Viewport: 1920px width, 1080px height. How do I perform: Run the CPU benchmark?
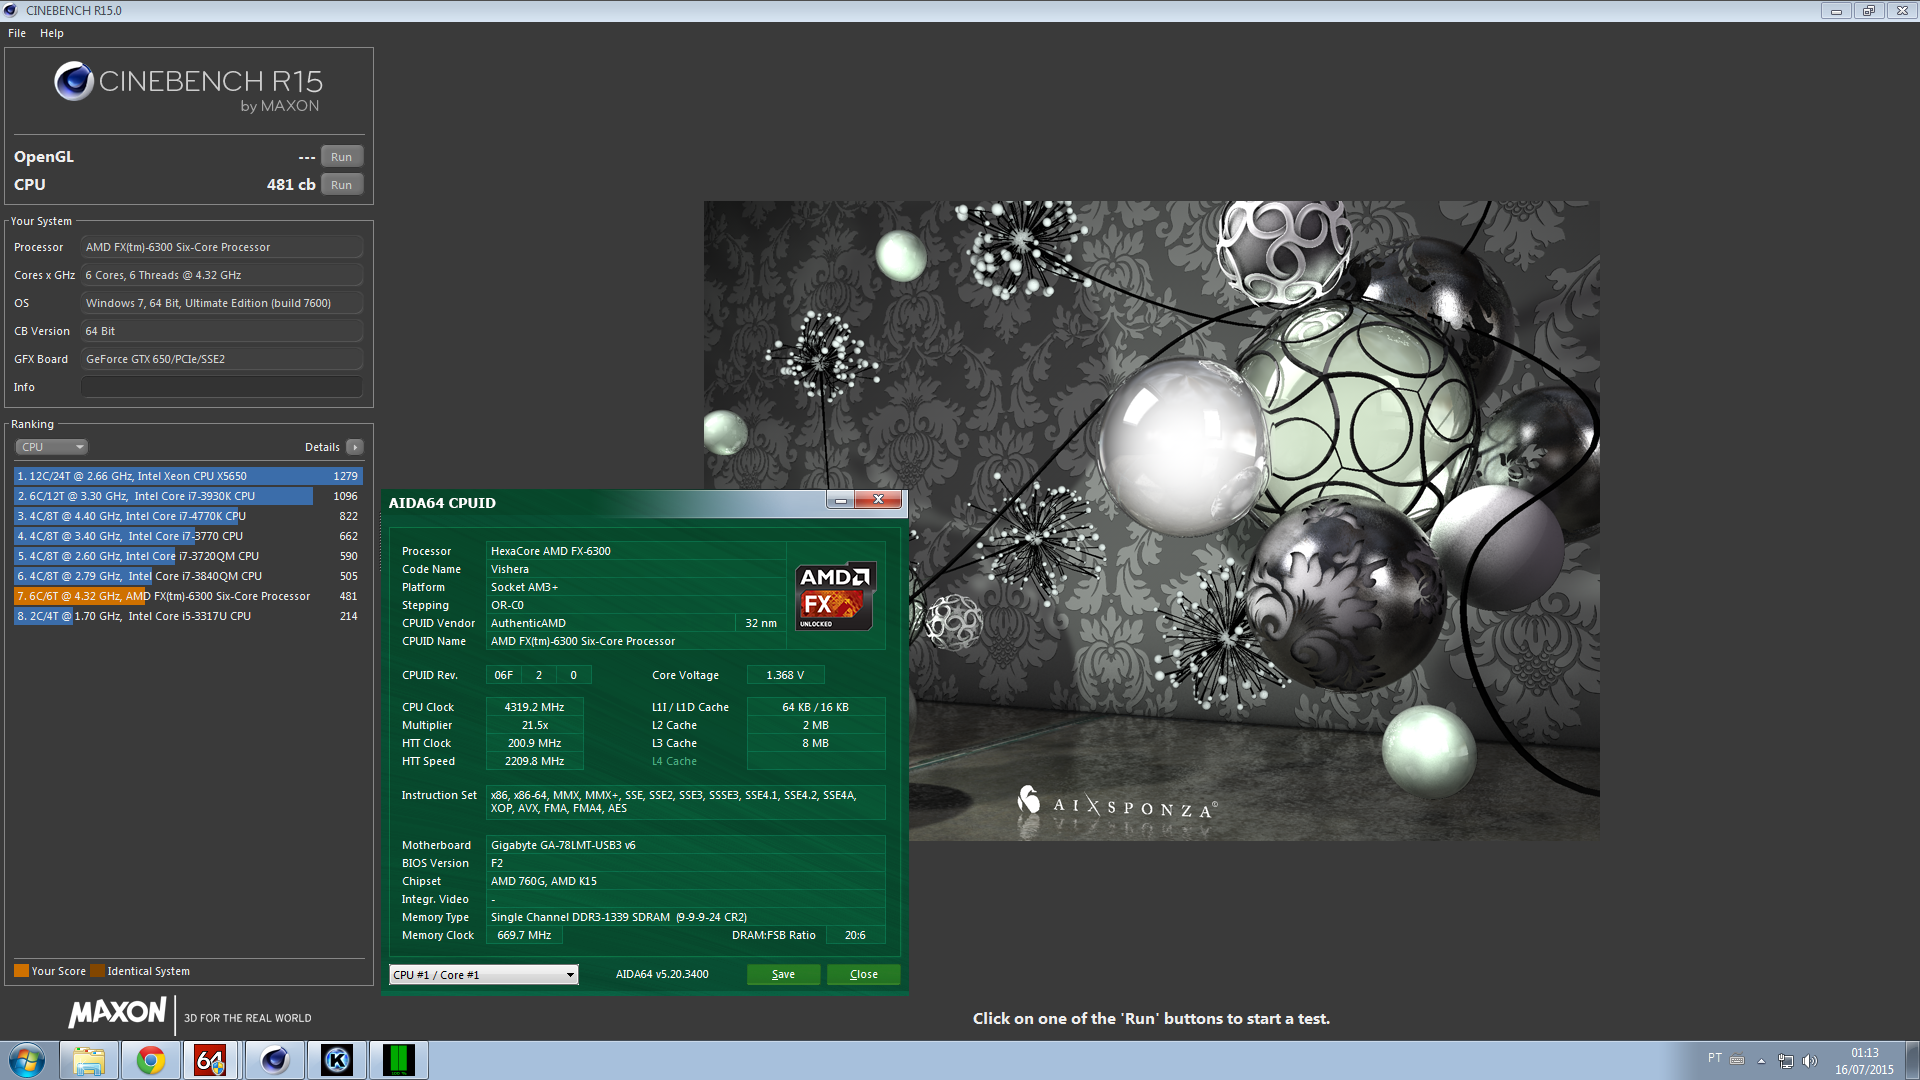click(342, 185)
